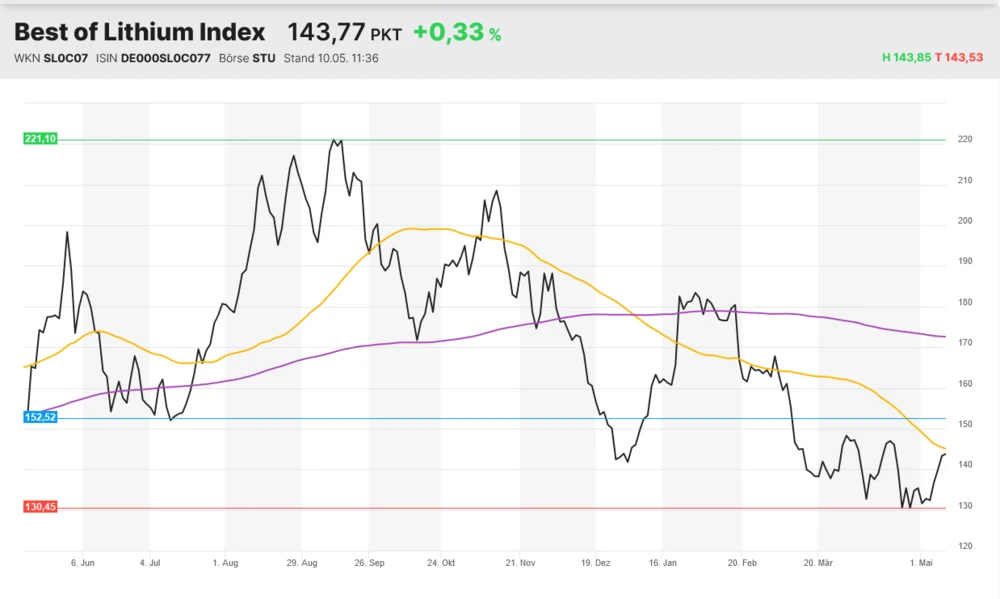The height and width of the screenshot is (599, 1000).
Task: Click the Stand 10.05. 11:36 timestamp
Action: click(x=331, y=58)
